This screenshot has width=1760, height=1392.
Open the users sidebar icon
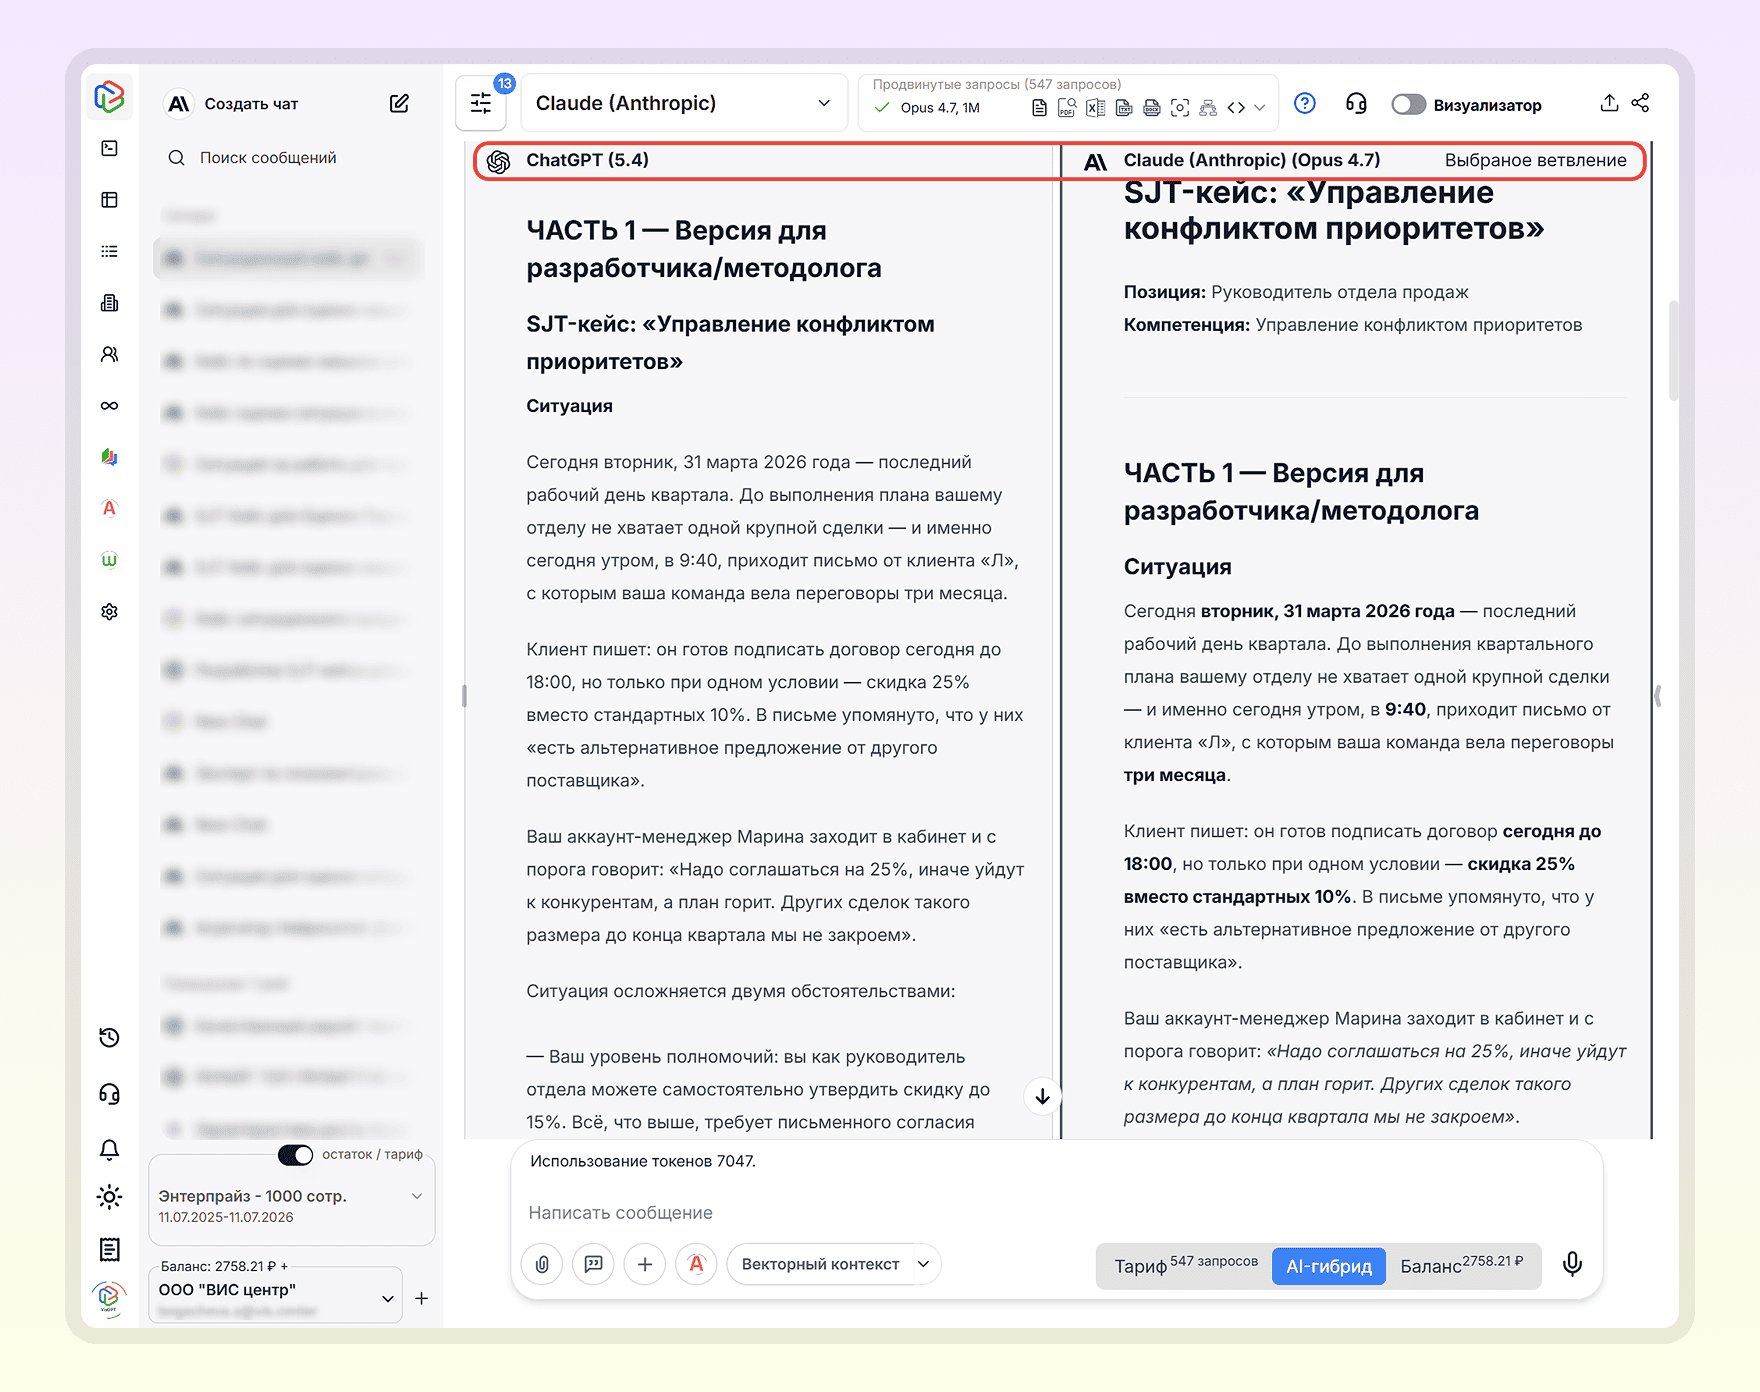point(110,354)
